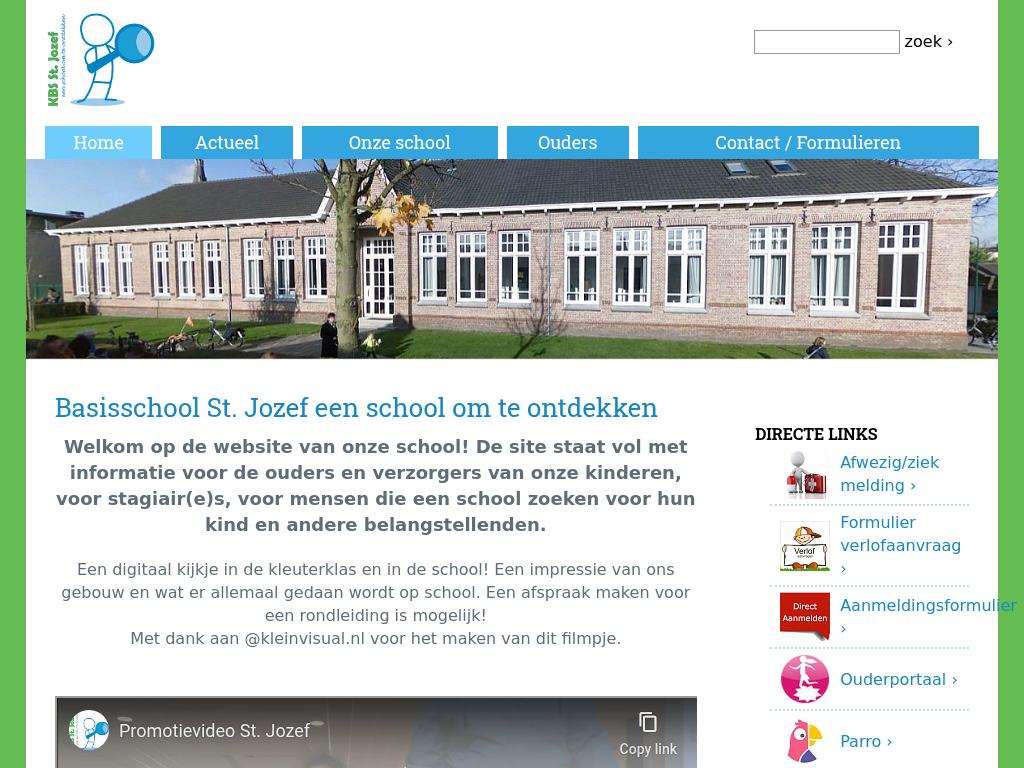
Task: Expand the Ouders menu
Action: [567, 143]
